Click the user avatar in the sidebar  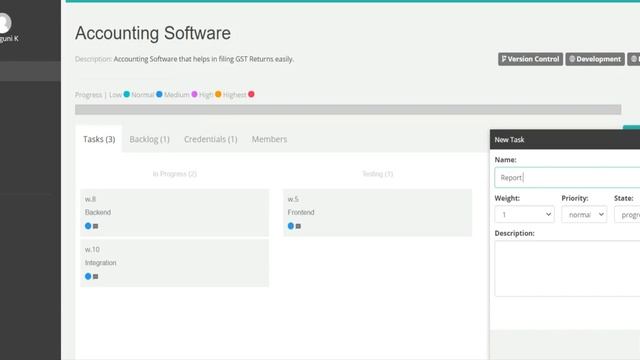4,23
